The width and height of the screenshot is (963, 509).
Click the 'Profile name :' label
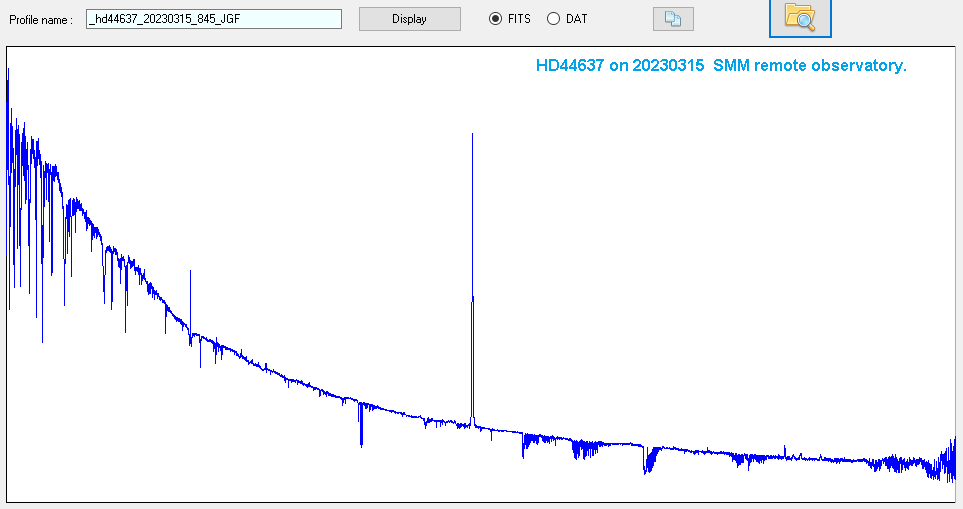point(41,20)
